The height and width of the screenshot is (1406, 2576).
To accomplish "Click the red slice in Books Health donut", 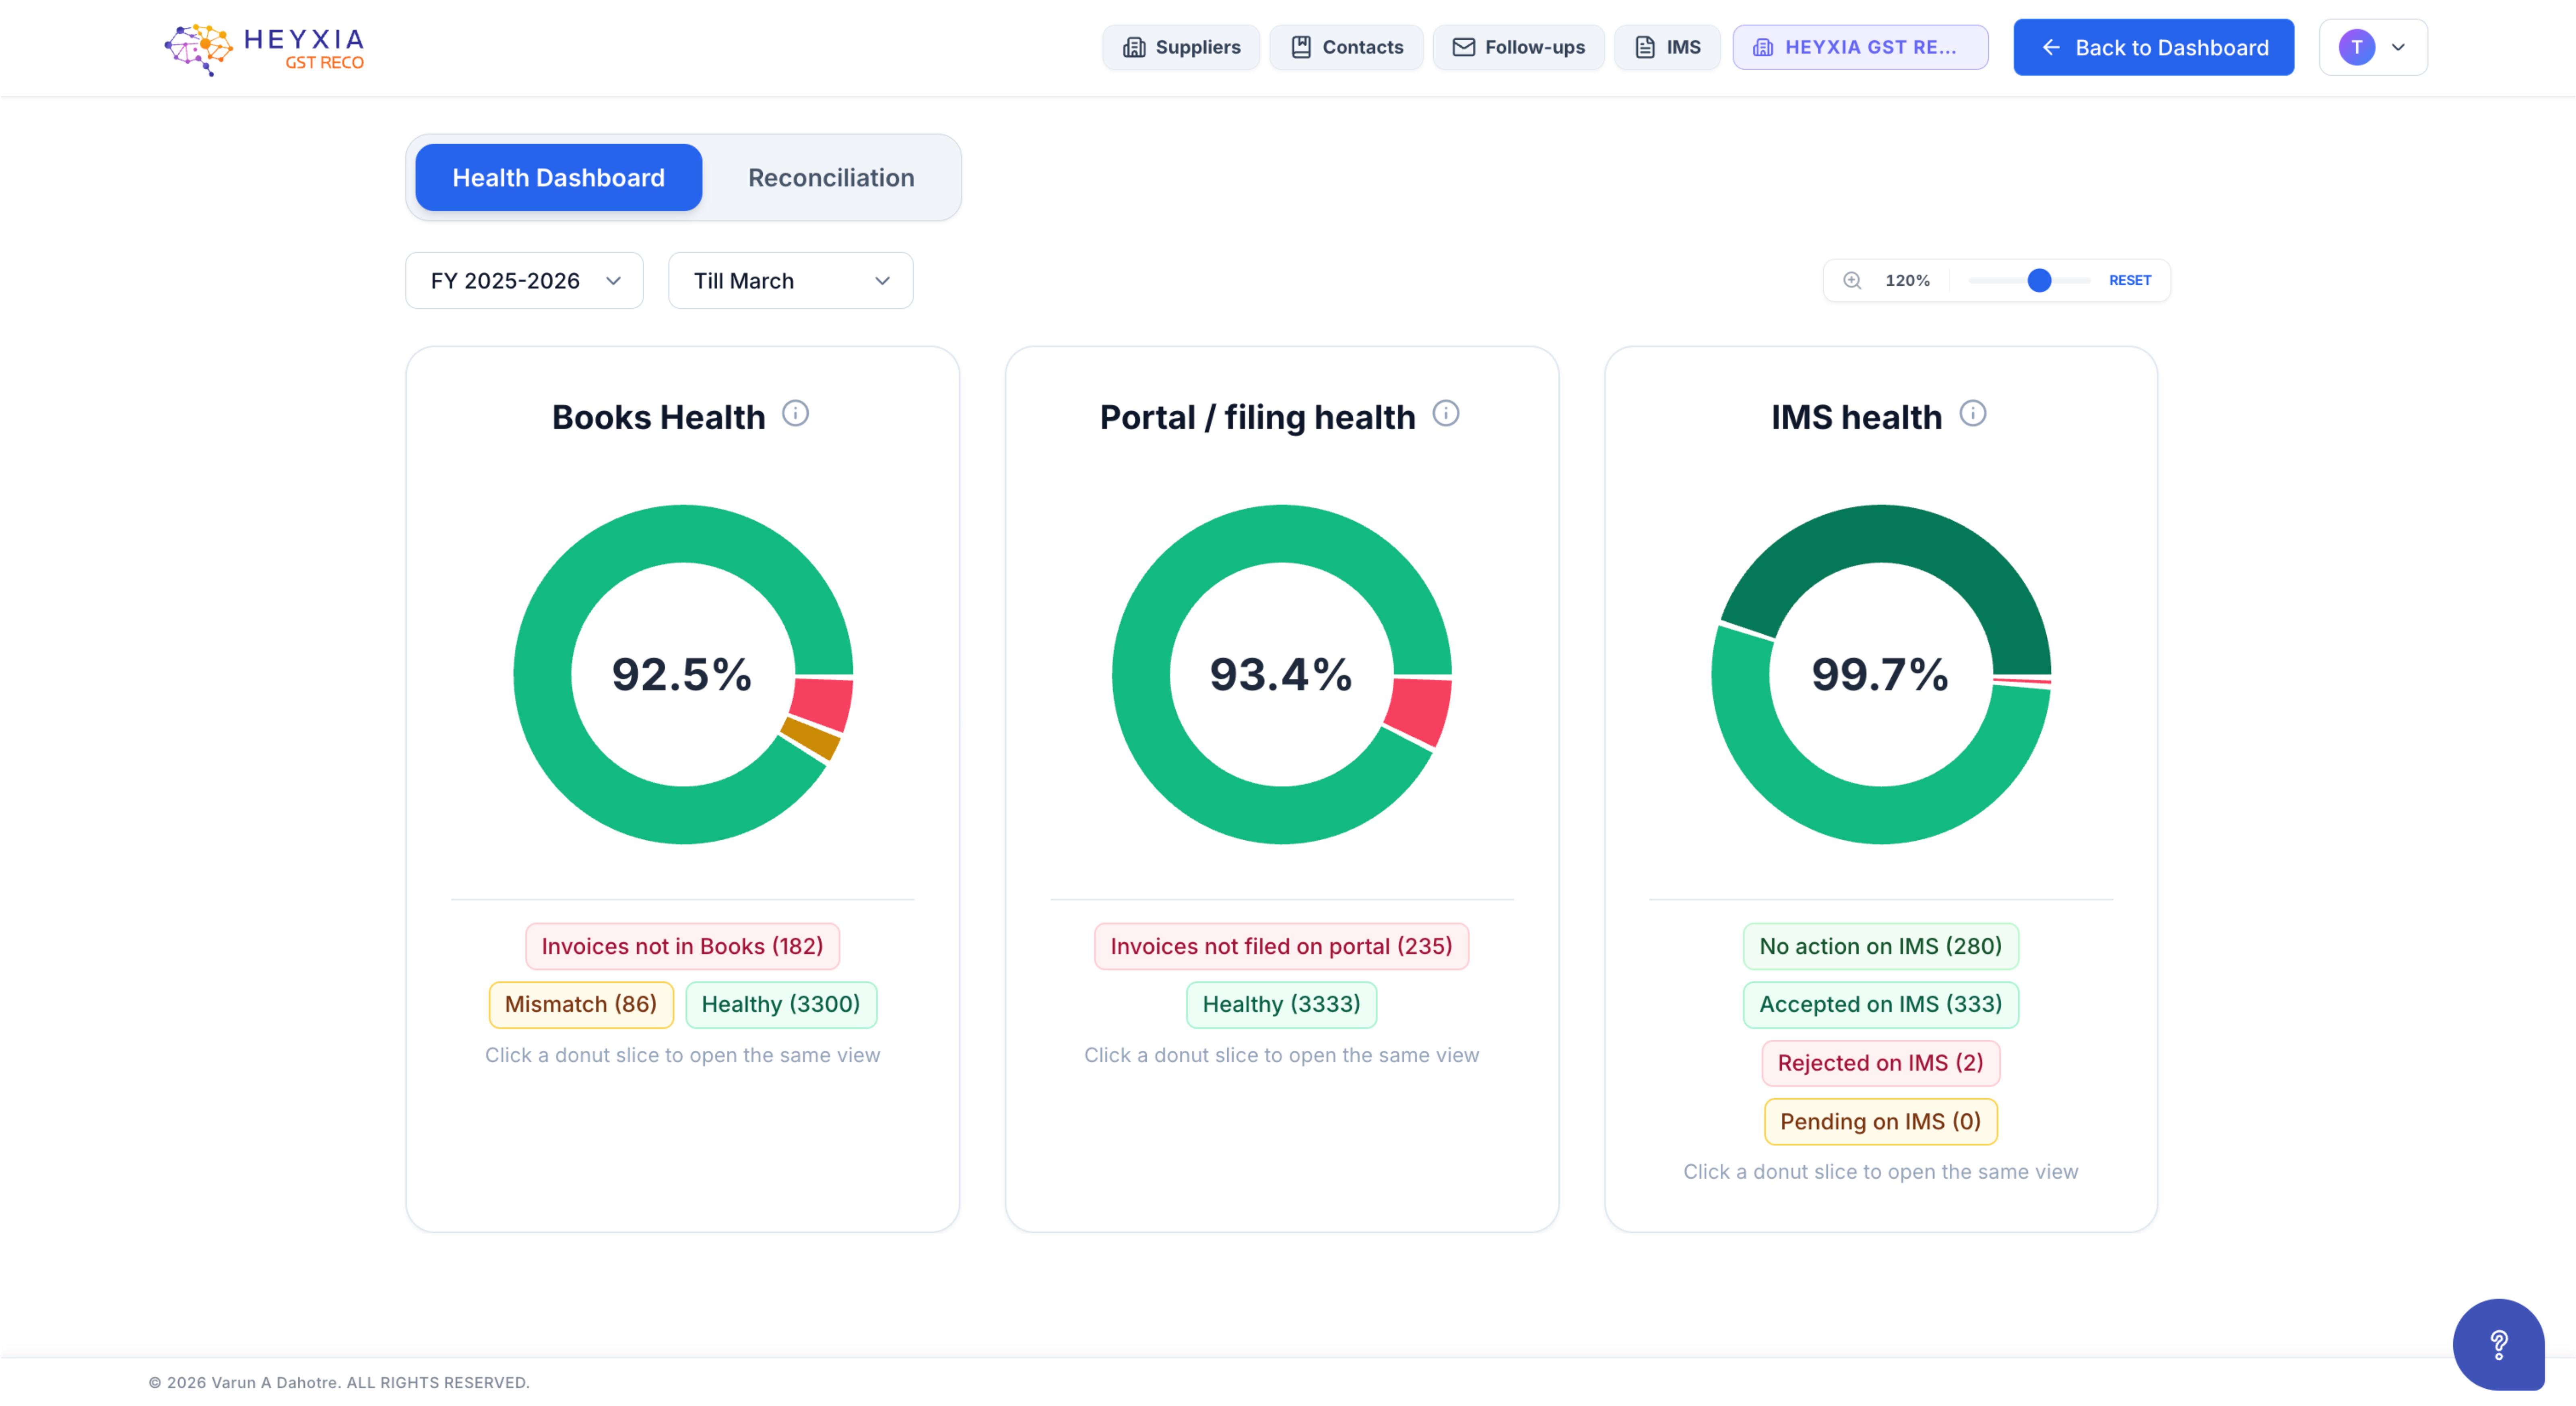I will (823, 704).
